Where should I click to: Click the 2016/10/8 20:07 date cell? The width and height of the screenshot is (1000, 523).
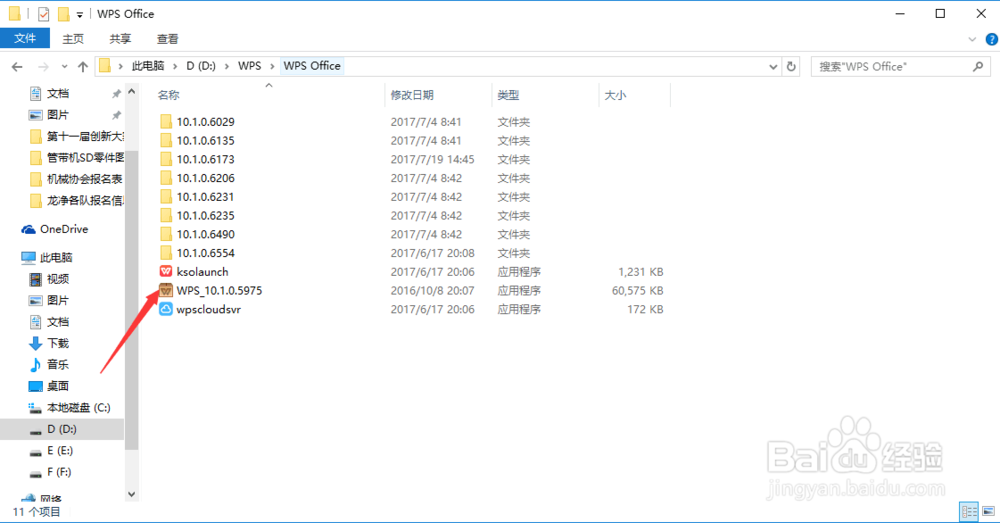432,291
